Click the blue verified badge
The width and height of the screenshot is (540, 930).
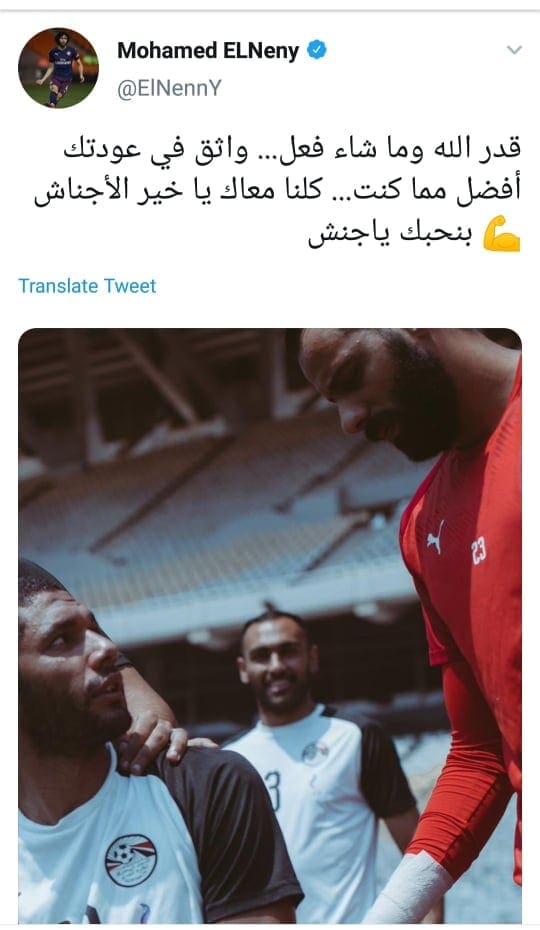point(316,50)
